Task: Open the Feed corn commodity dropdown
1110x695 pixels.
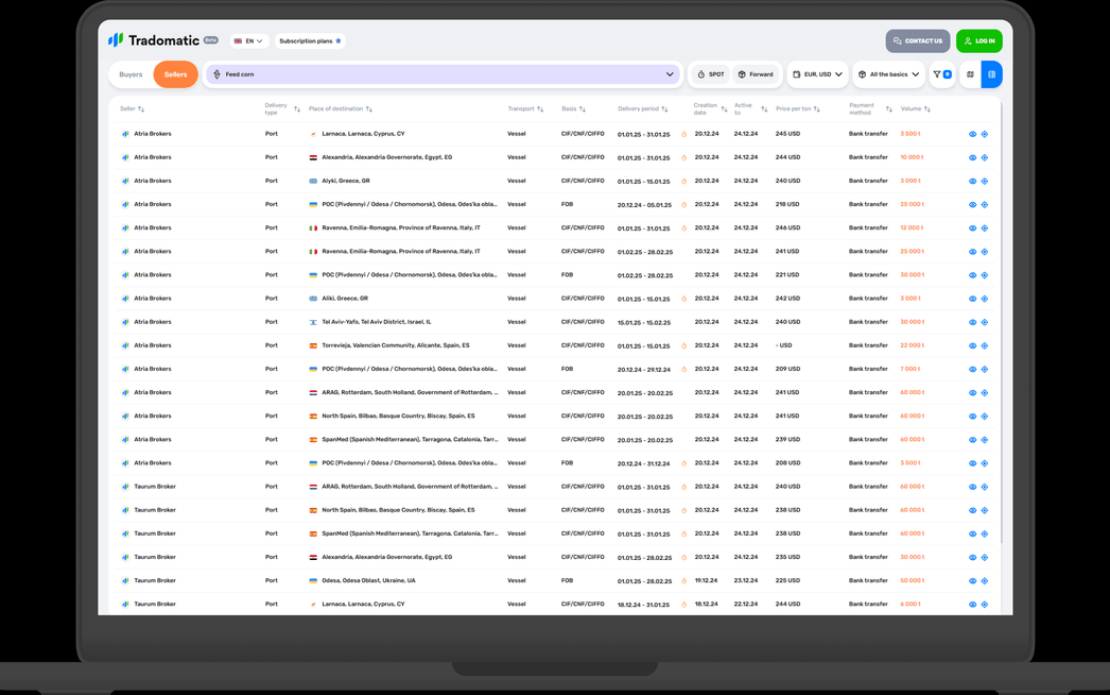Action: pyautogui.click(x=668, y=74)
